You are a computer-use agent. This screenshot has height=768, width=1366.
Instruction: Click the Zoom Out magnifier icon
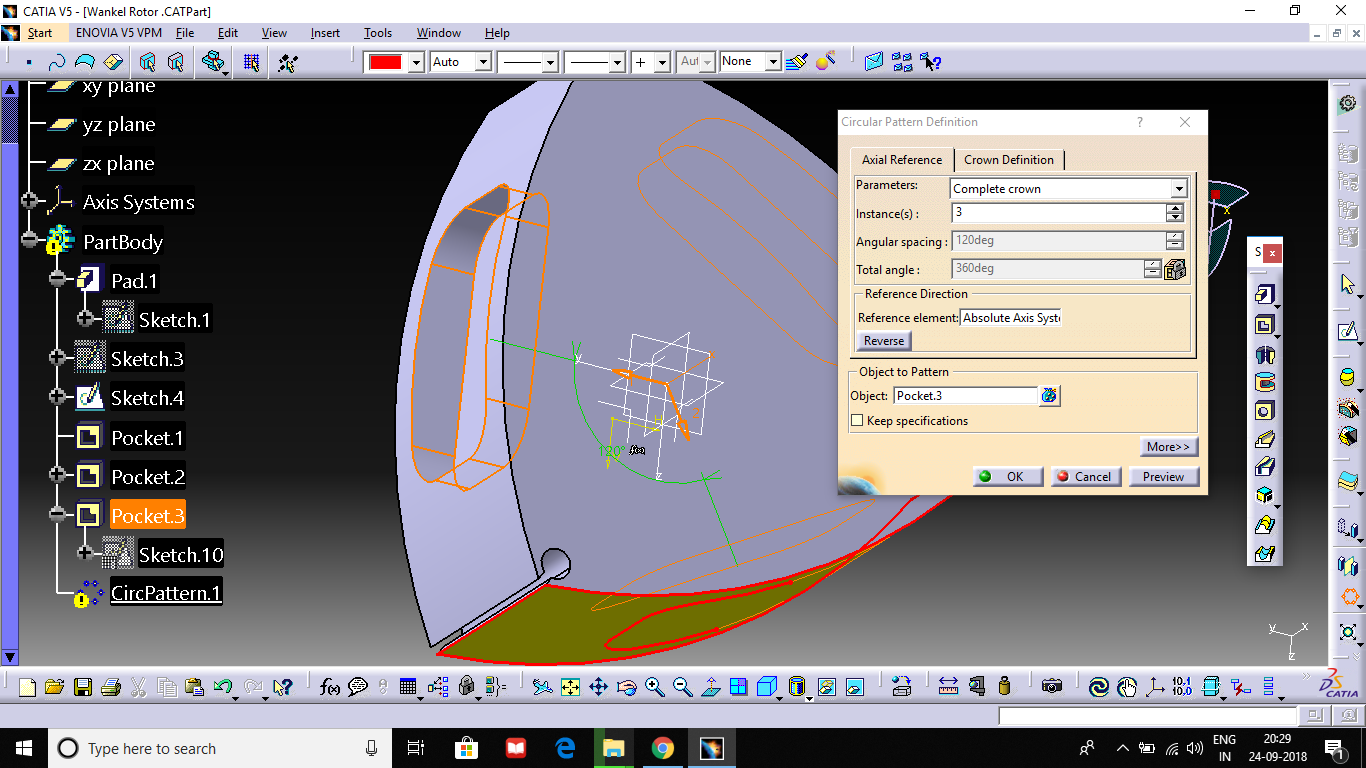pyautogui.click(x=683, y=687)
